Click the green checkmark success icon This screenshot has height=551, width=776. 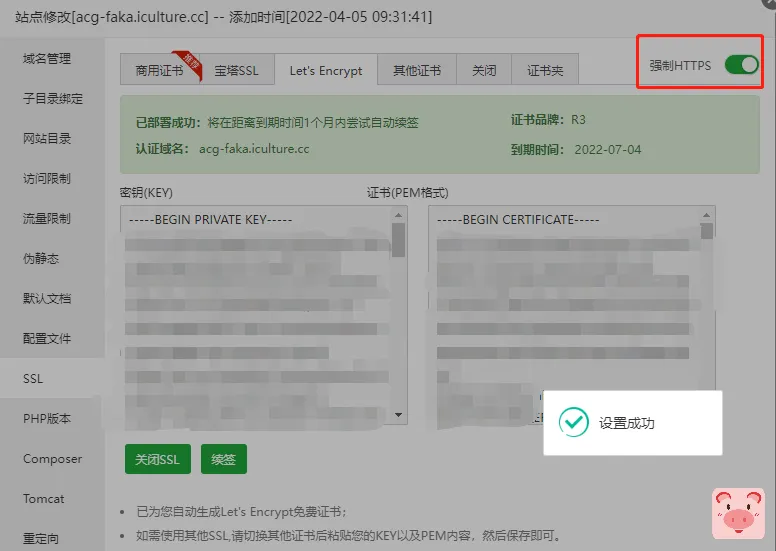coord(574,422)
